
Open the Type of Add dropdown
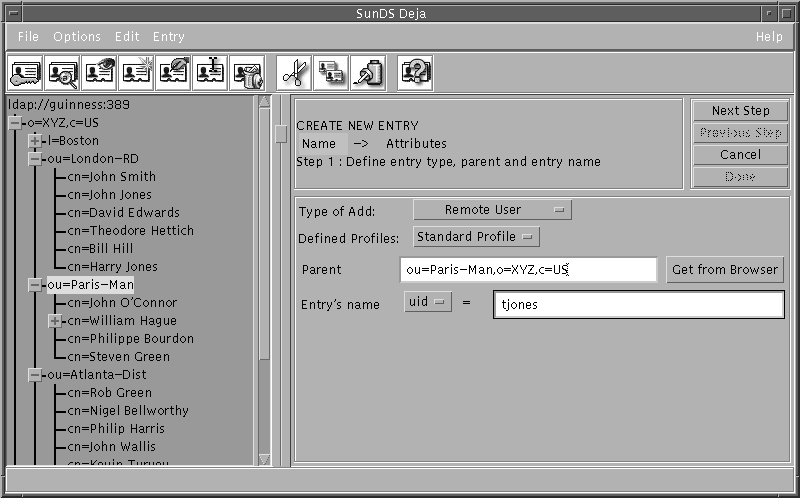(492, 210)
